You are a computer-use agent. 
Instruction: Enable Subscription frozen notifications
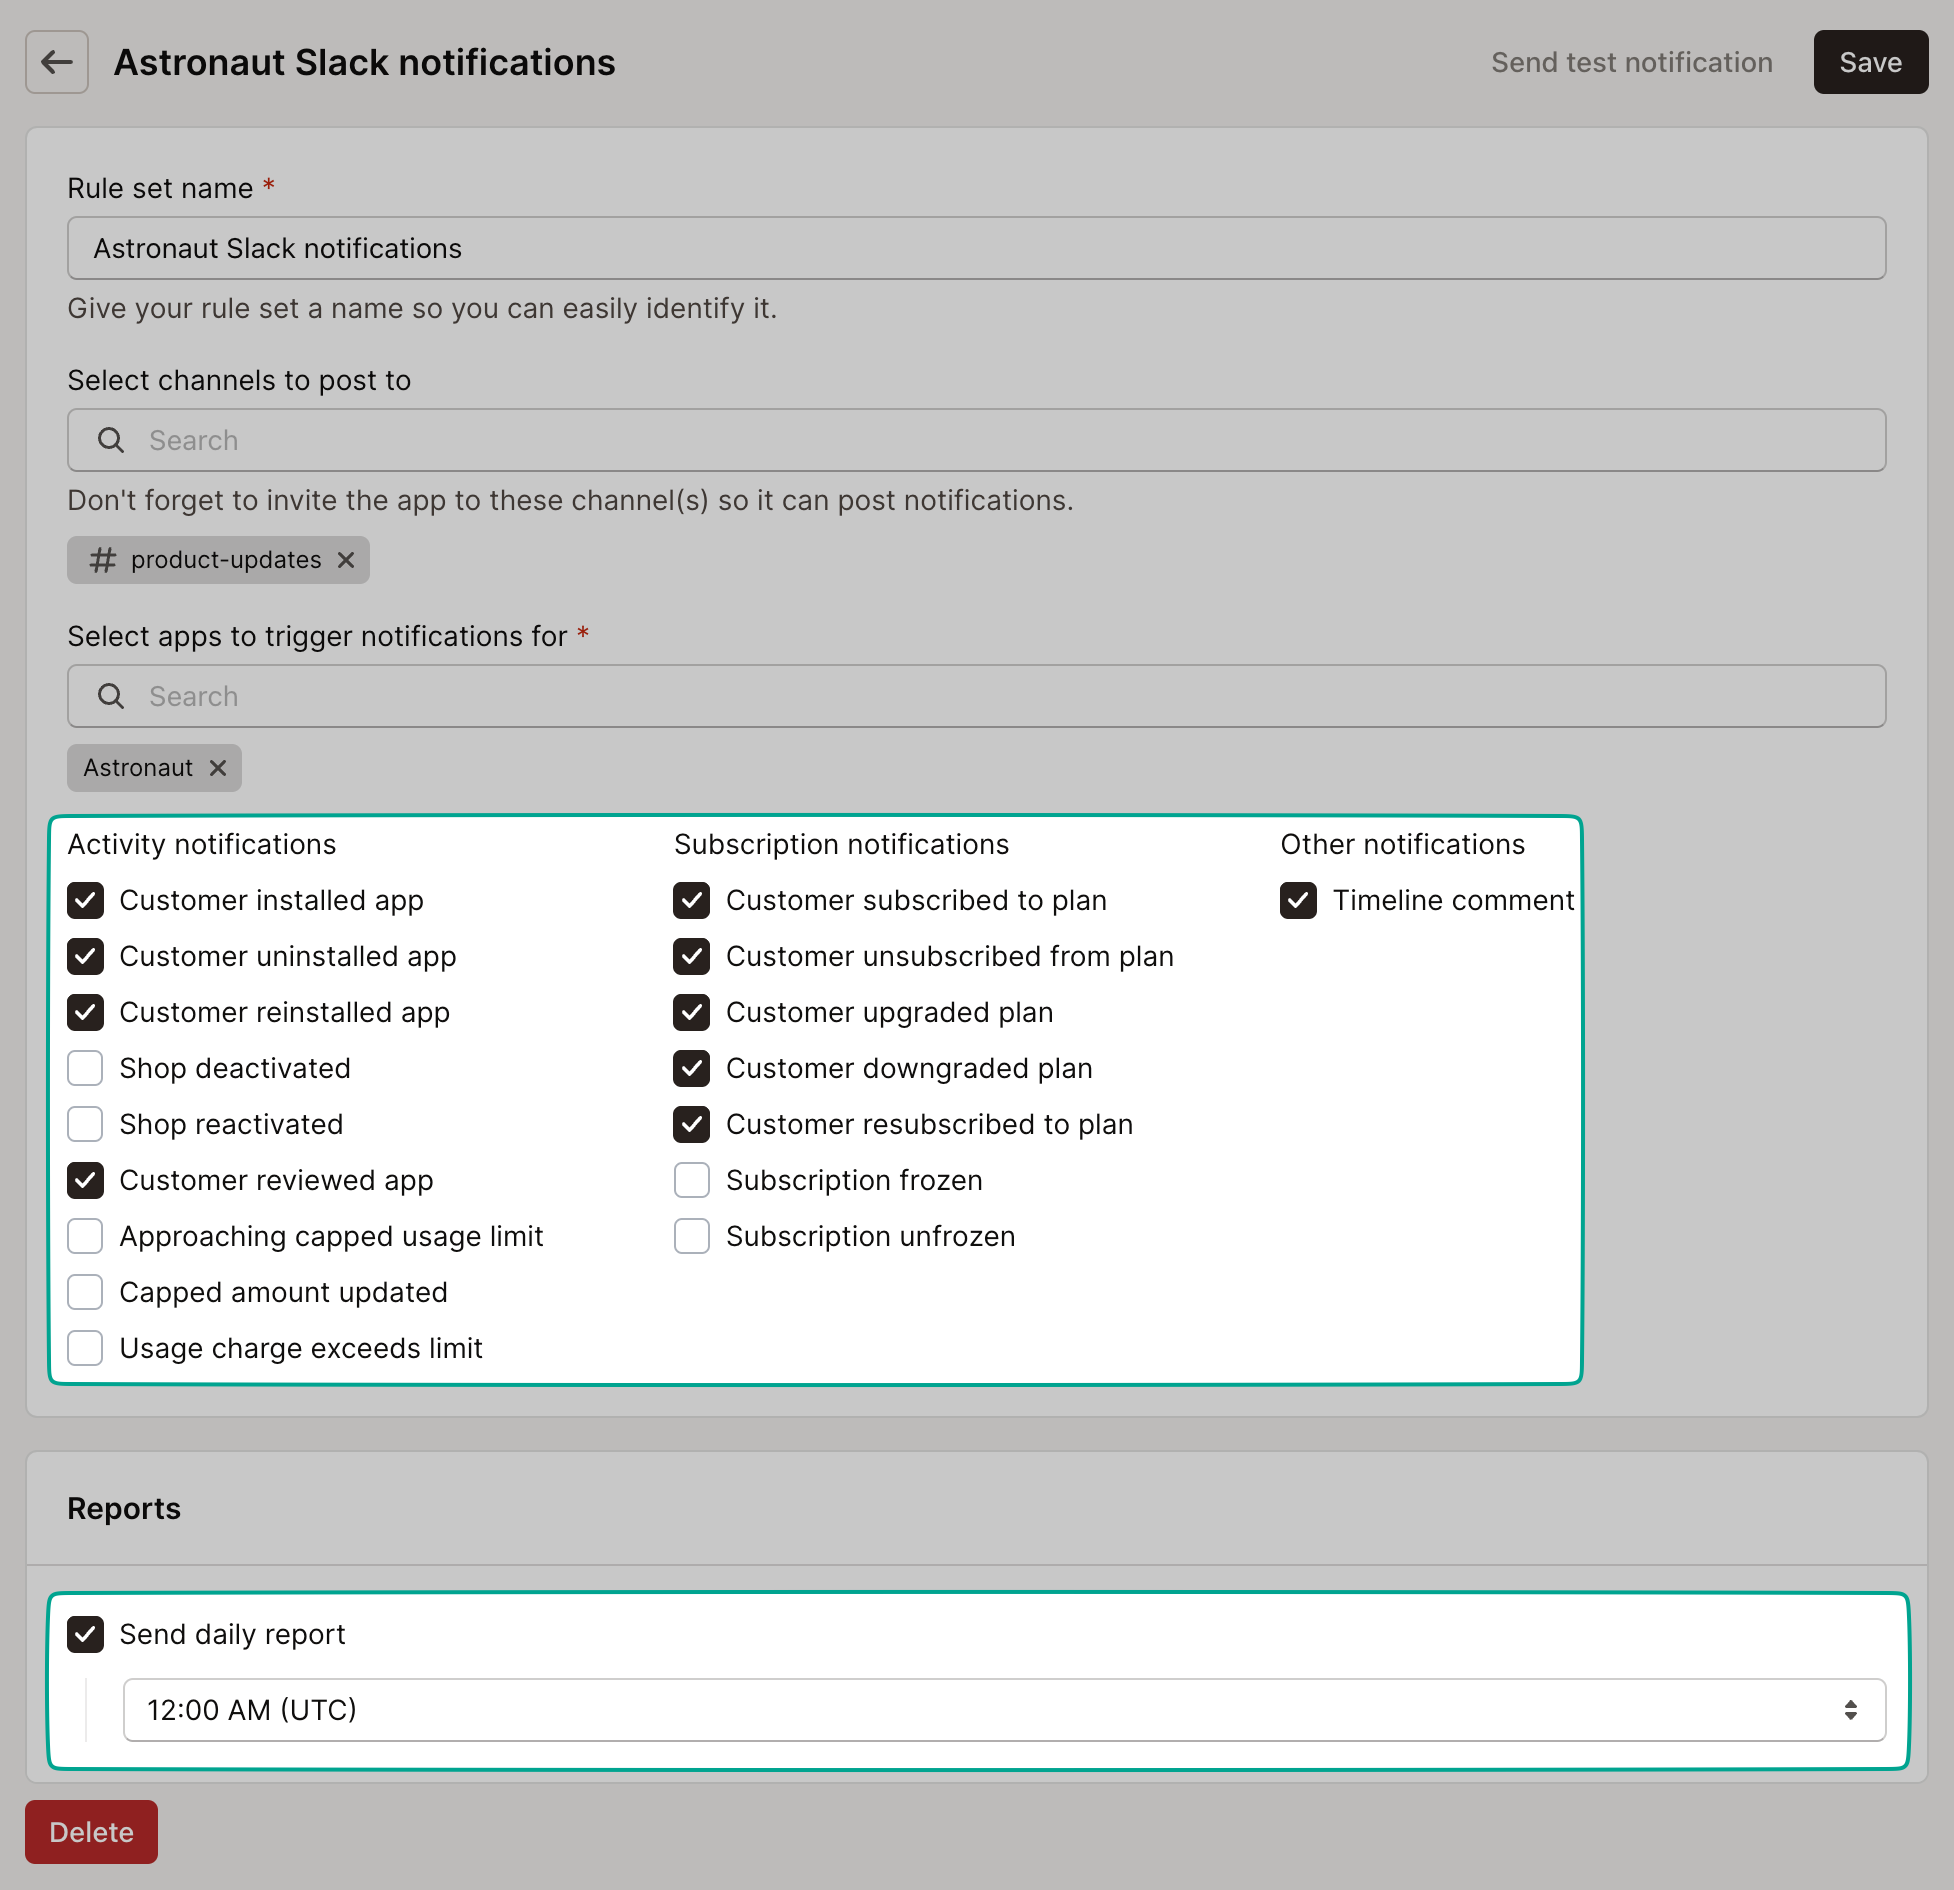[x=692, y=1180]
